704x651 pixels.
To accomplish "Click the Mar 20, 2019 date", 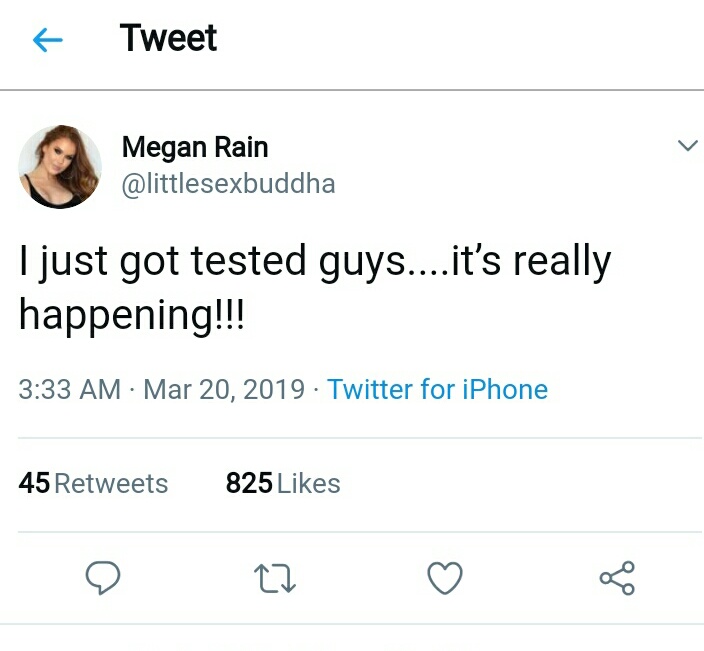I will pyautogui.click(x=224, y=389).
